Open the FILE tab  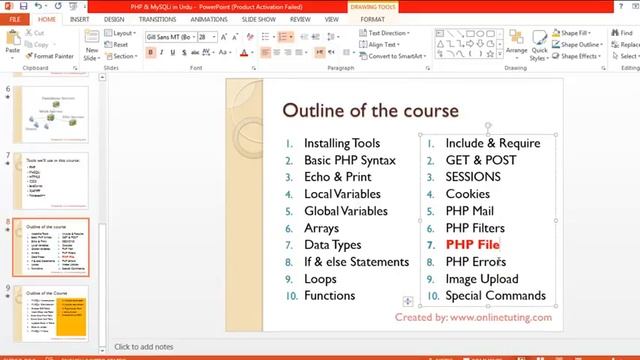(15, 19)
